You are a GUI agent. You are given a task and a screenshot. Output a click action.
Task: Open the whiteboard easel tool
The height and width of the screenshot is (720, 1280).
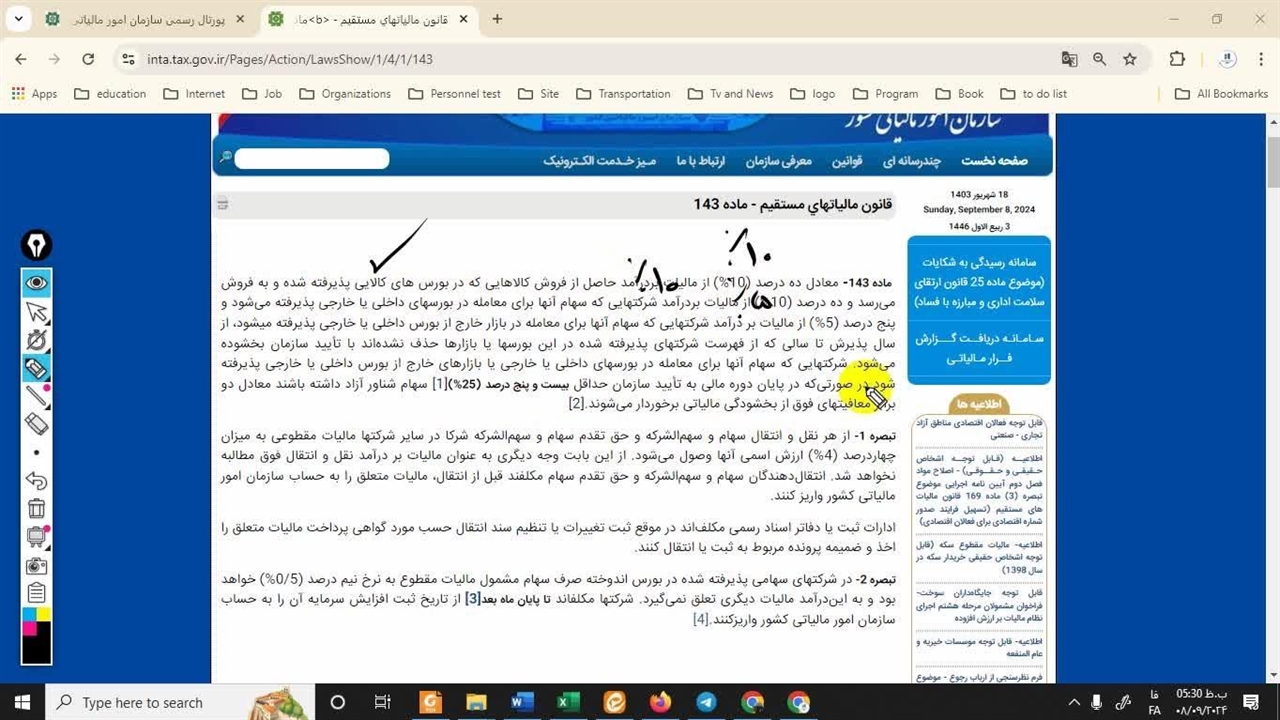[37, 537]
